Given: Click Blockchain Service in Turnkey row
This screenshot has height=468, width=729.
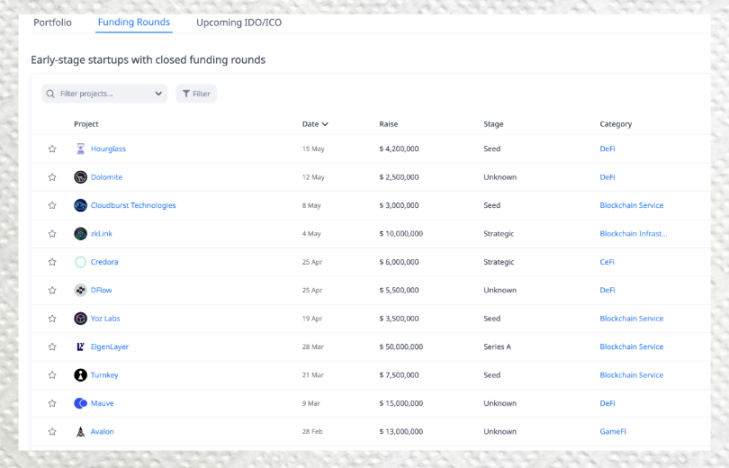Looking at the screenshot, I should 631,375.
